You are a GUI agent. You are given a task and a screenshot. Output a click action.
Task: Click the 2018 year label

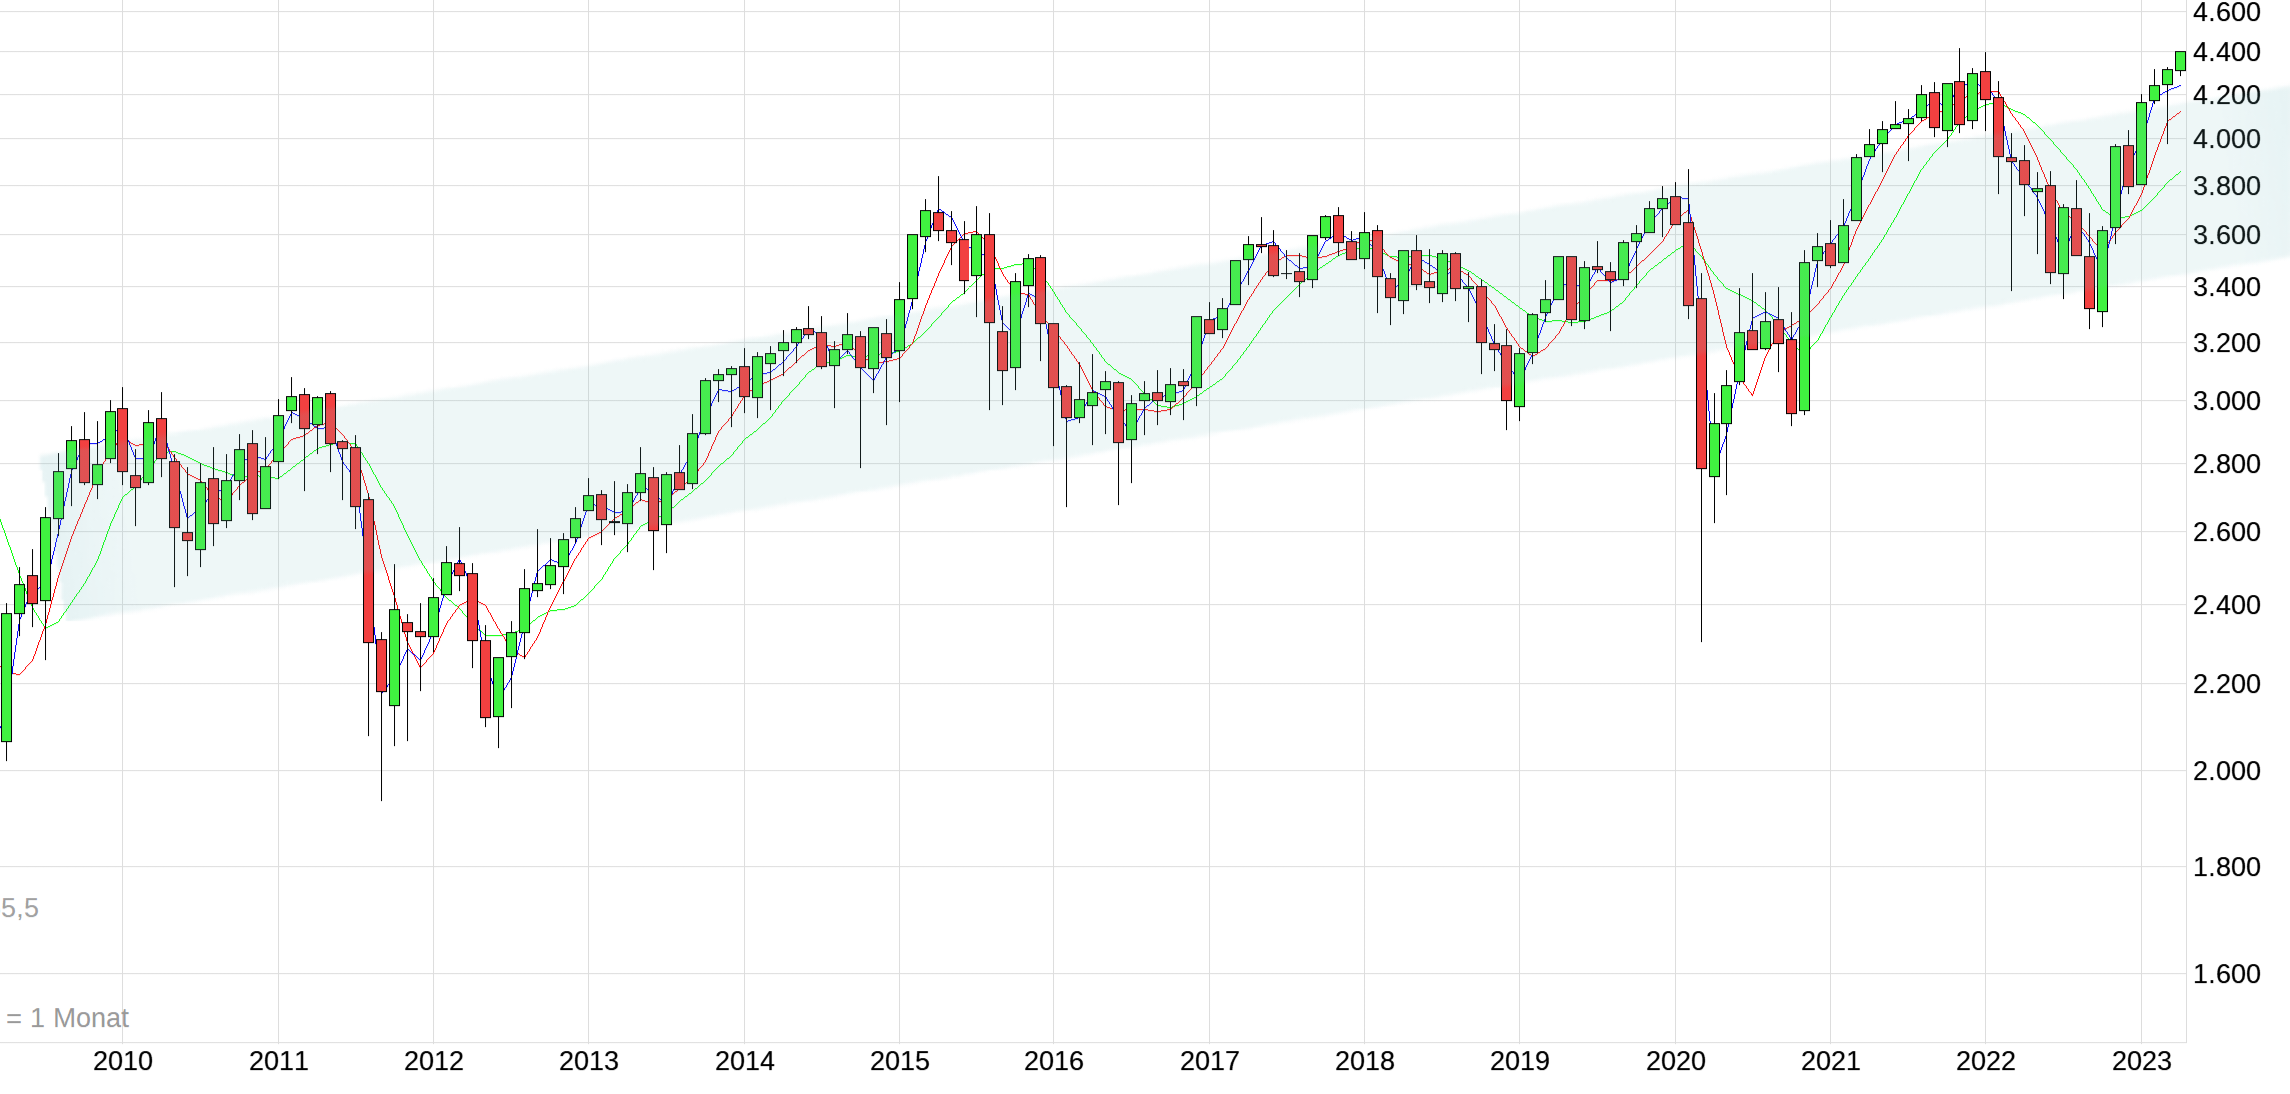pos(1364,1061)
